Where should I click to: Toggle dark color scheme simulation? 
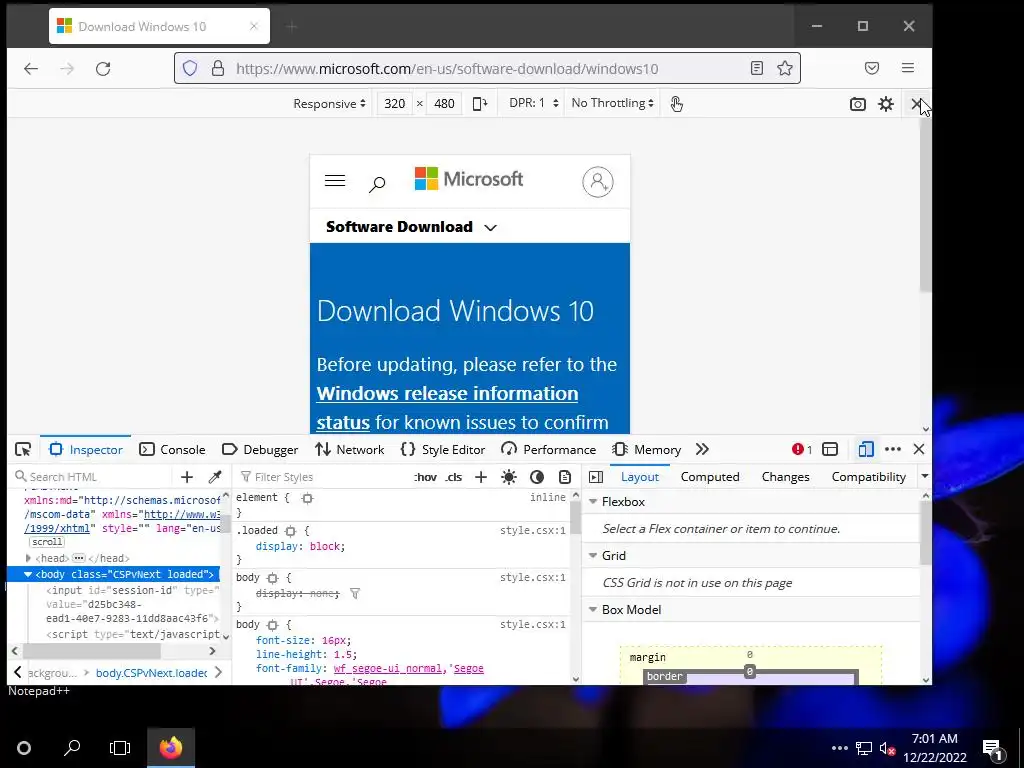(537, 477)
